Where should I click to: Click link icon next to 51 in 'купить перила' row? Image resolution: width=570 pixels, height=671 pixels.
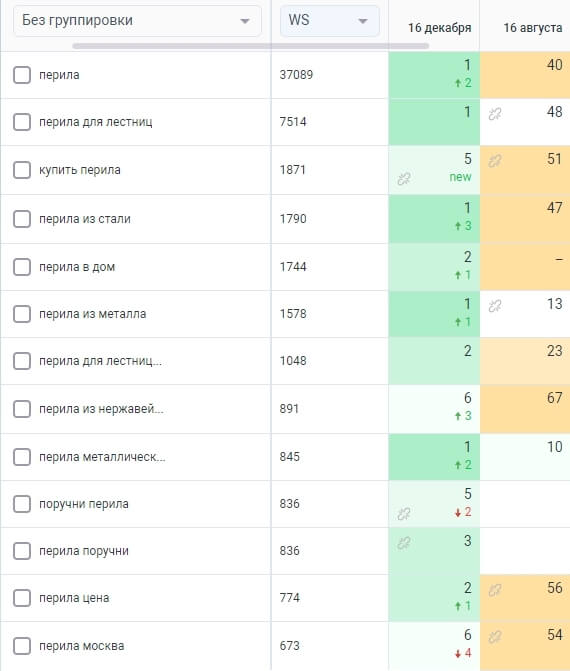495,161
